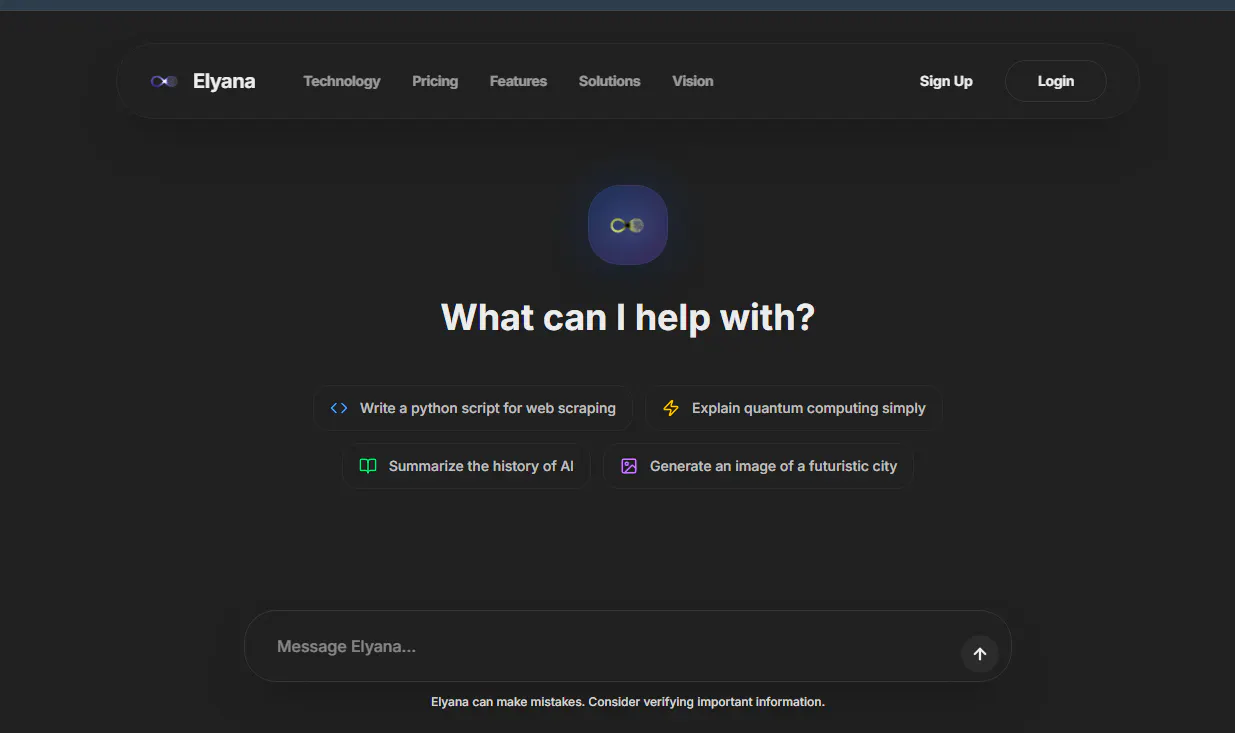This screenshot has height=733, width=1235.
Task: Click the green open book icon
Action: [x=368, y=466]
